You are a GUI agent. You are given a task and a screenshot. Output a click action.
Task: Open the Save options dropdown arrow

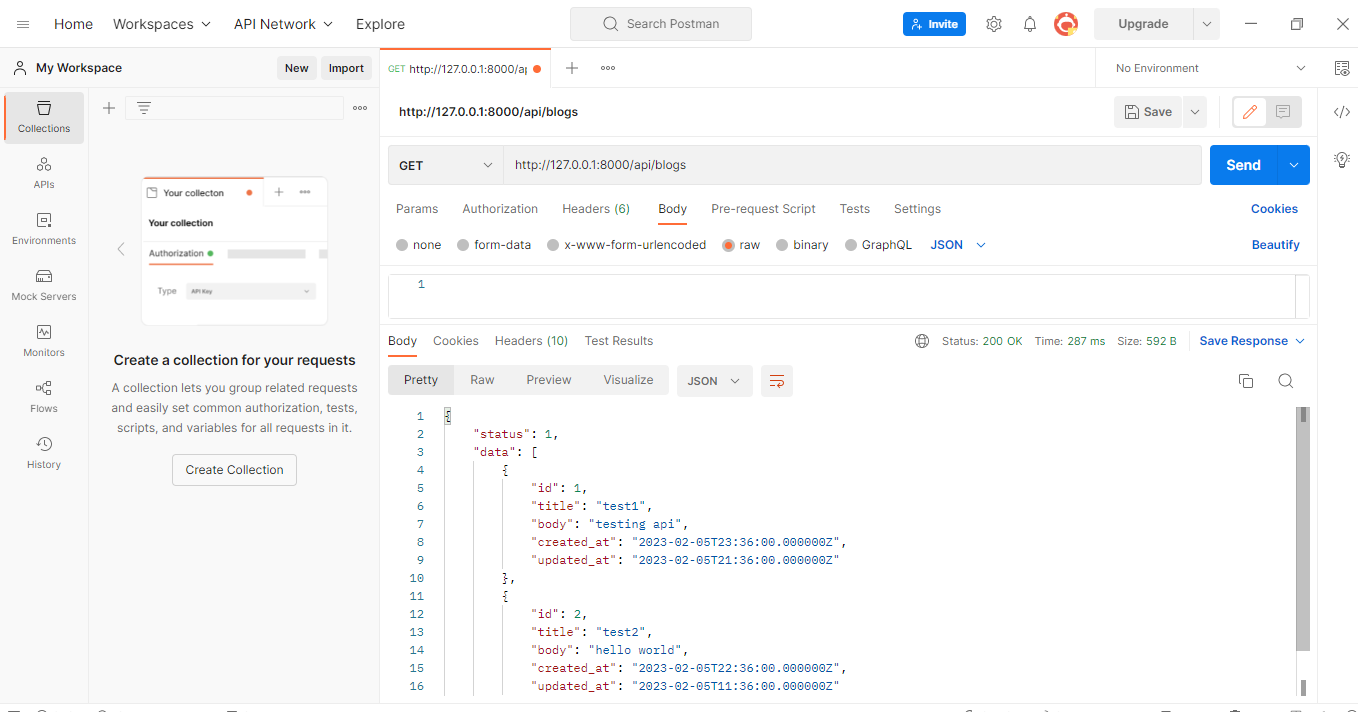click(x=1195, y=112)
